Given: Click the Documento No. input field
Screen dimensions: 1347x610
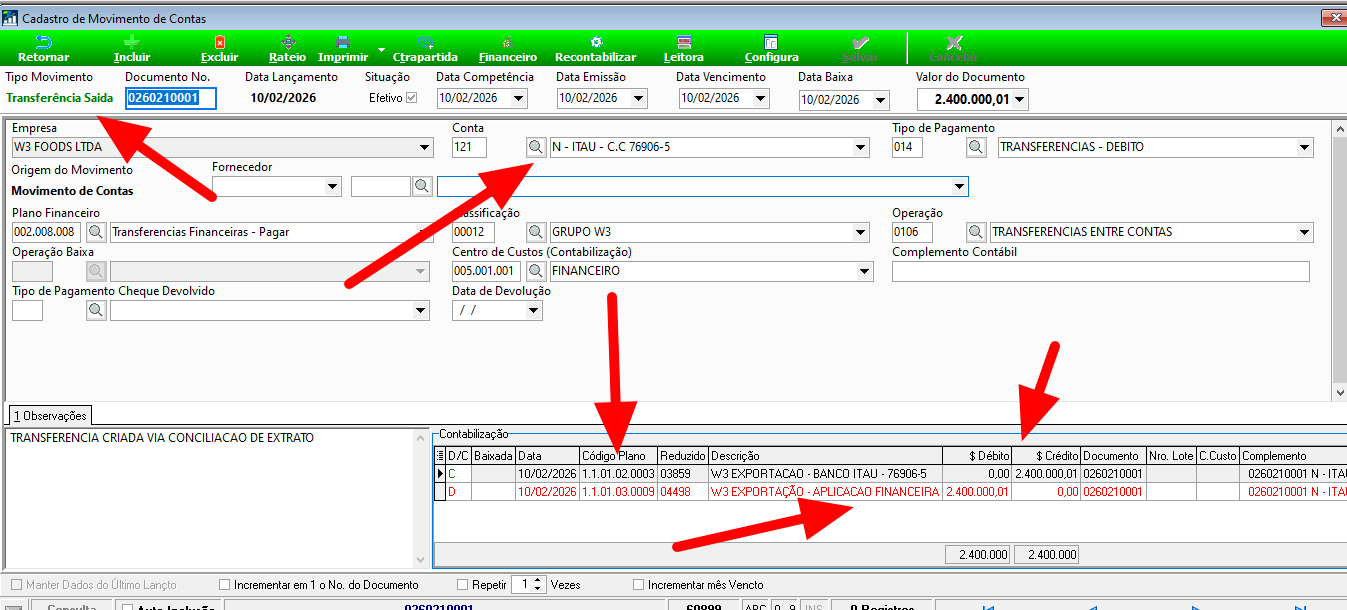Looking at the screenshot, I should click(x=171, y=98).
